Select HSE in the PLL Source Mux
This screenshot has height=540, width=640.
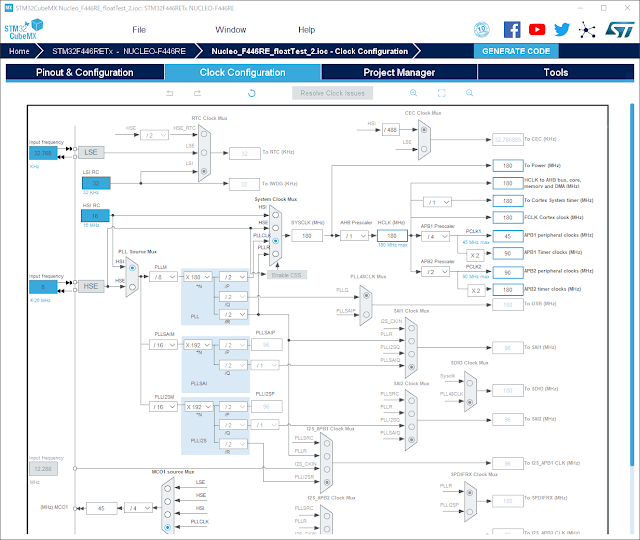(132, 287)
